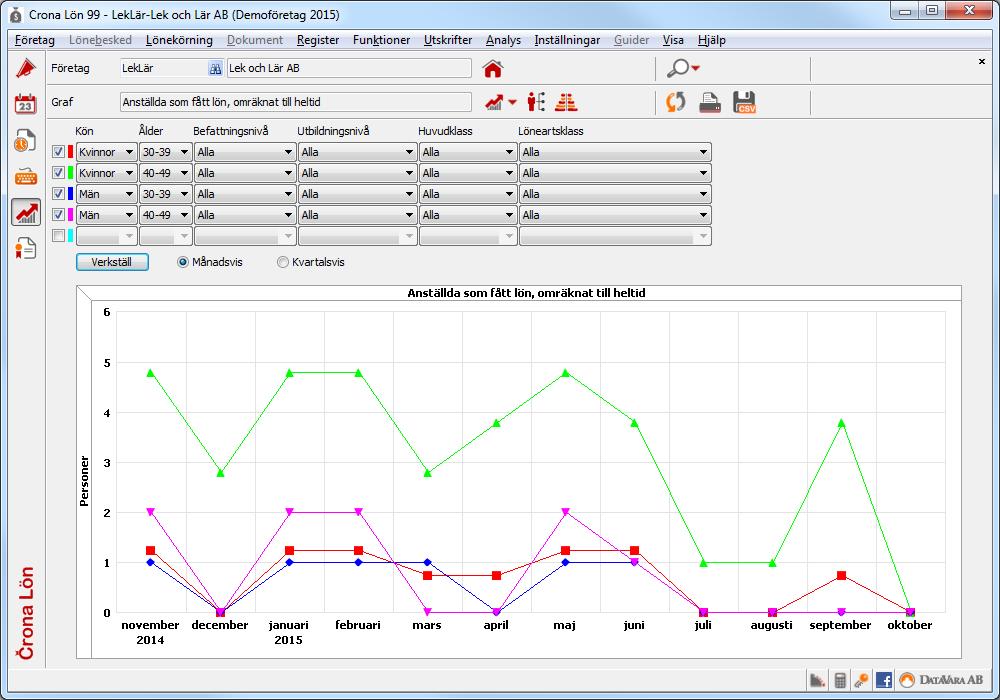Viewport: 1000px width, 700px height.
Task: Open the Visa menu
Action: pyautogui.click(x=673, y=40)
